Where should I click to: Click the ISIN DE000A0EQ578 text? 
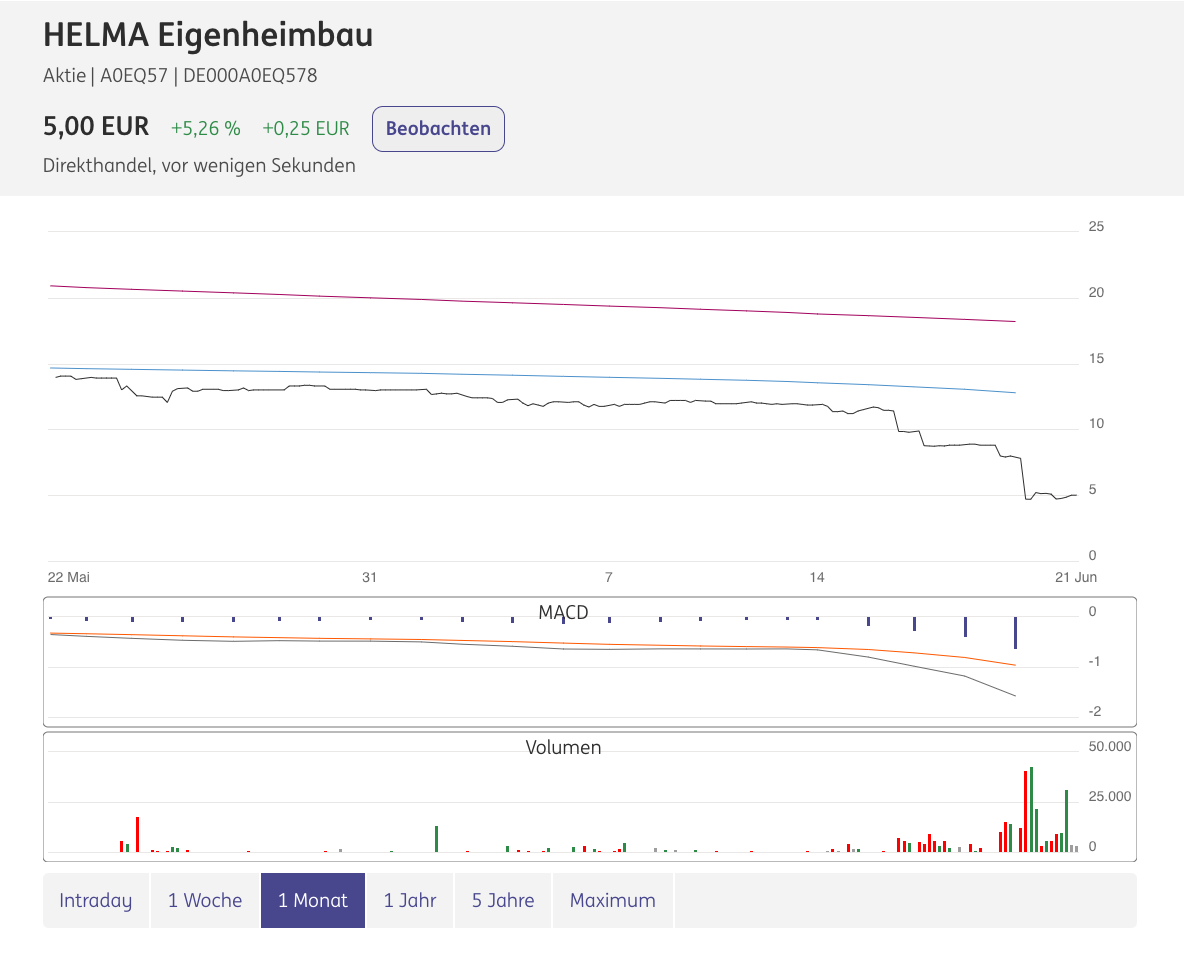pos(250,75)
